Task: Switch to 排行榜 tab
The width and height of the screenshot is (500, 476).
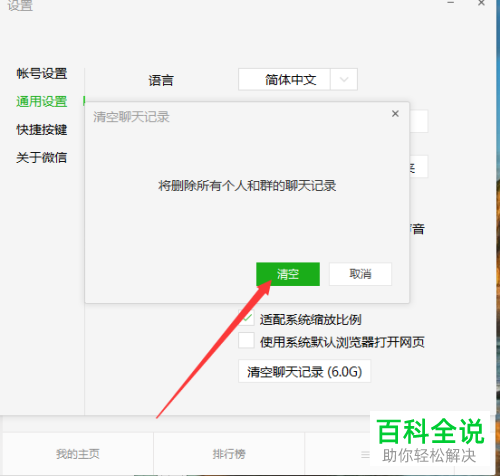Action: [229, 454]
